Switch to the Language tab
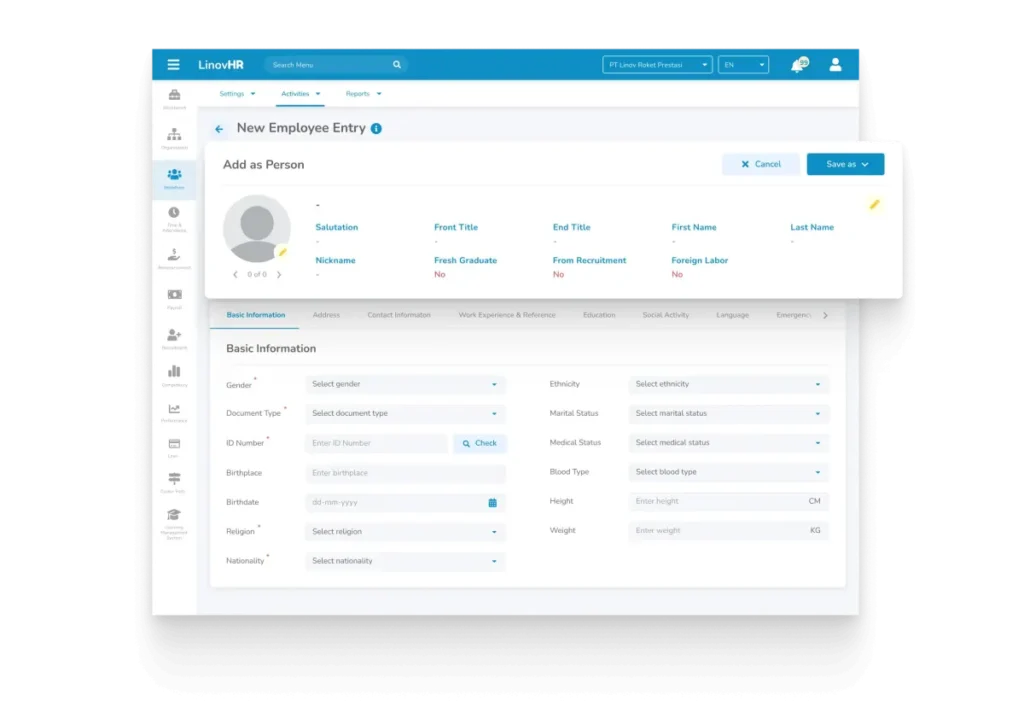Screen dimensions: 1024x701 (x=732, y=315)
